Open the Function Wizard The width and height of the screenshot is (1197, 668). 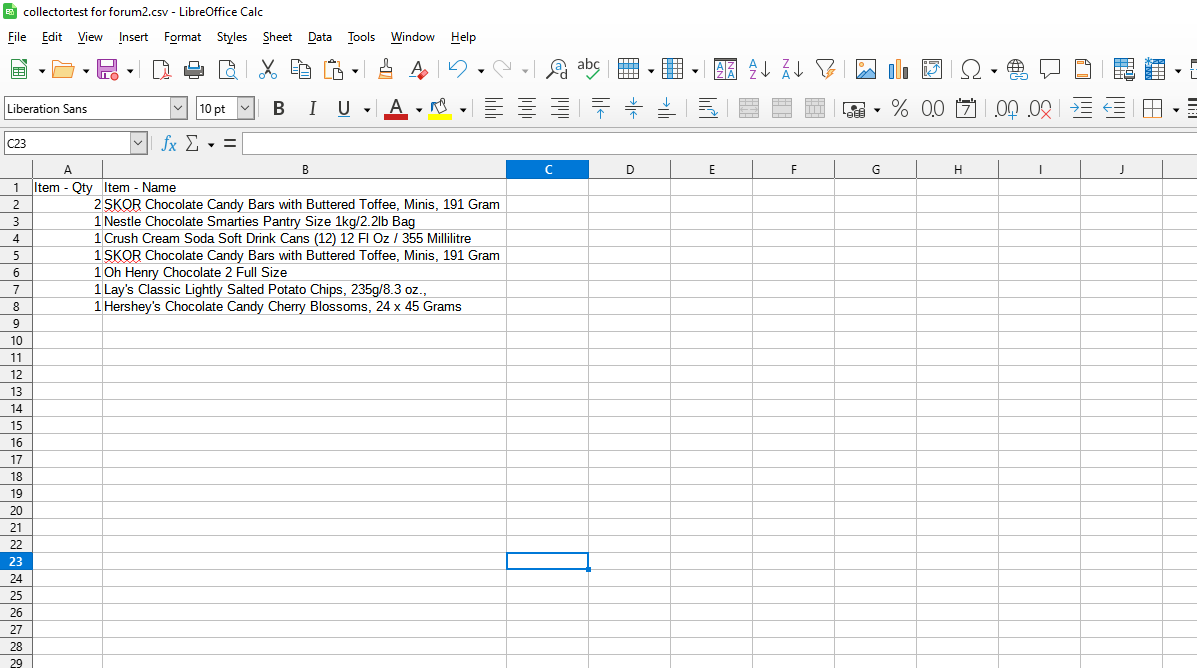pyautogui.click(x=169, y=144)
